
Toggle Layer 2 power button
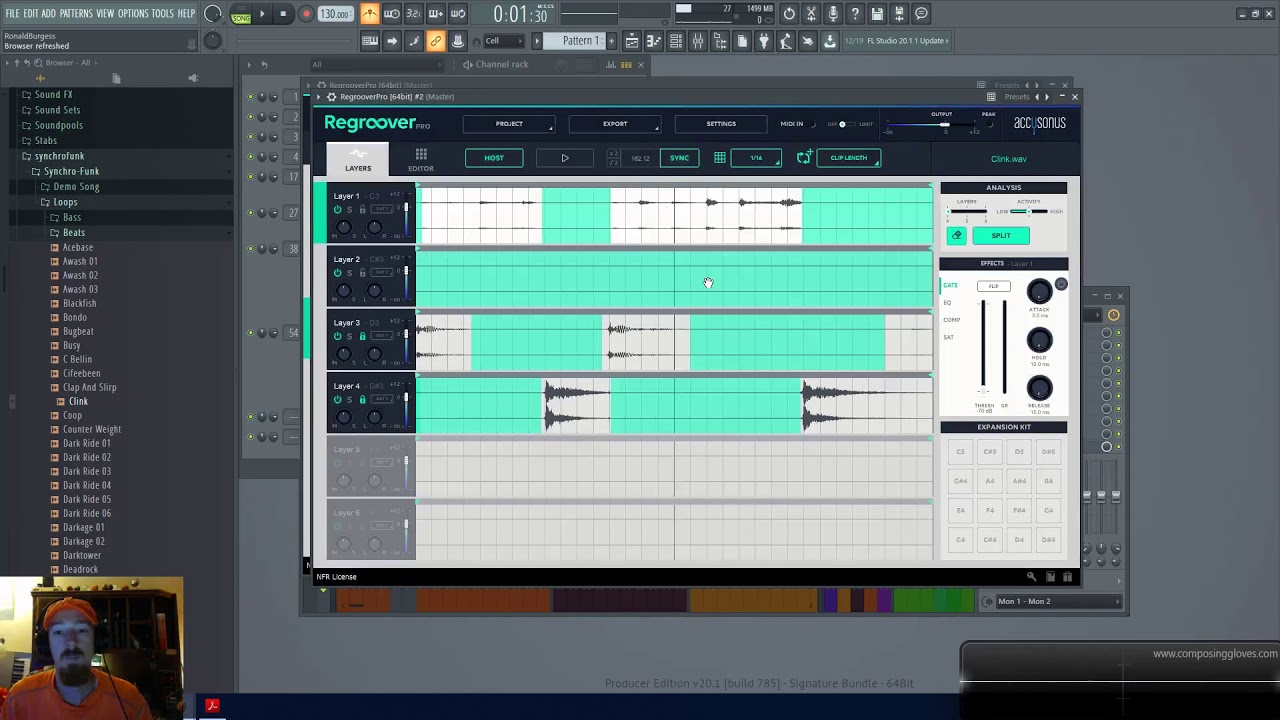(337, 272)
